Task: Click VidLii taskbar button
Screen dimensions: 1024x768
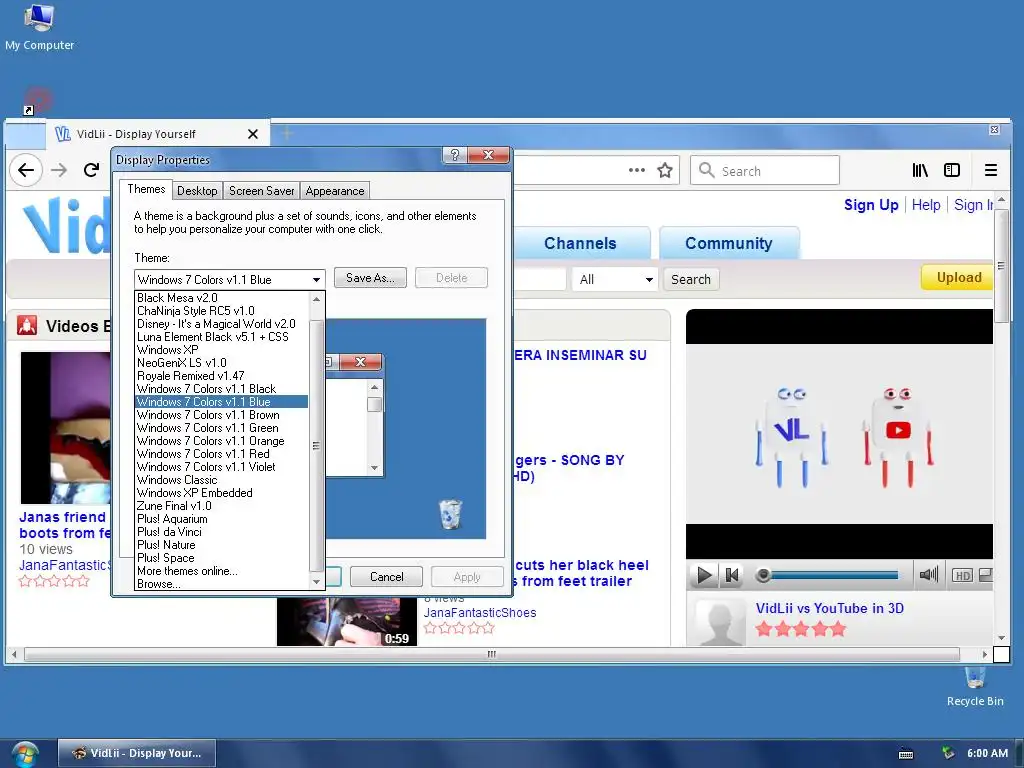Action: 136,753
